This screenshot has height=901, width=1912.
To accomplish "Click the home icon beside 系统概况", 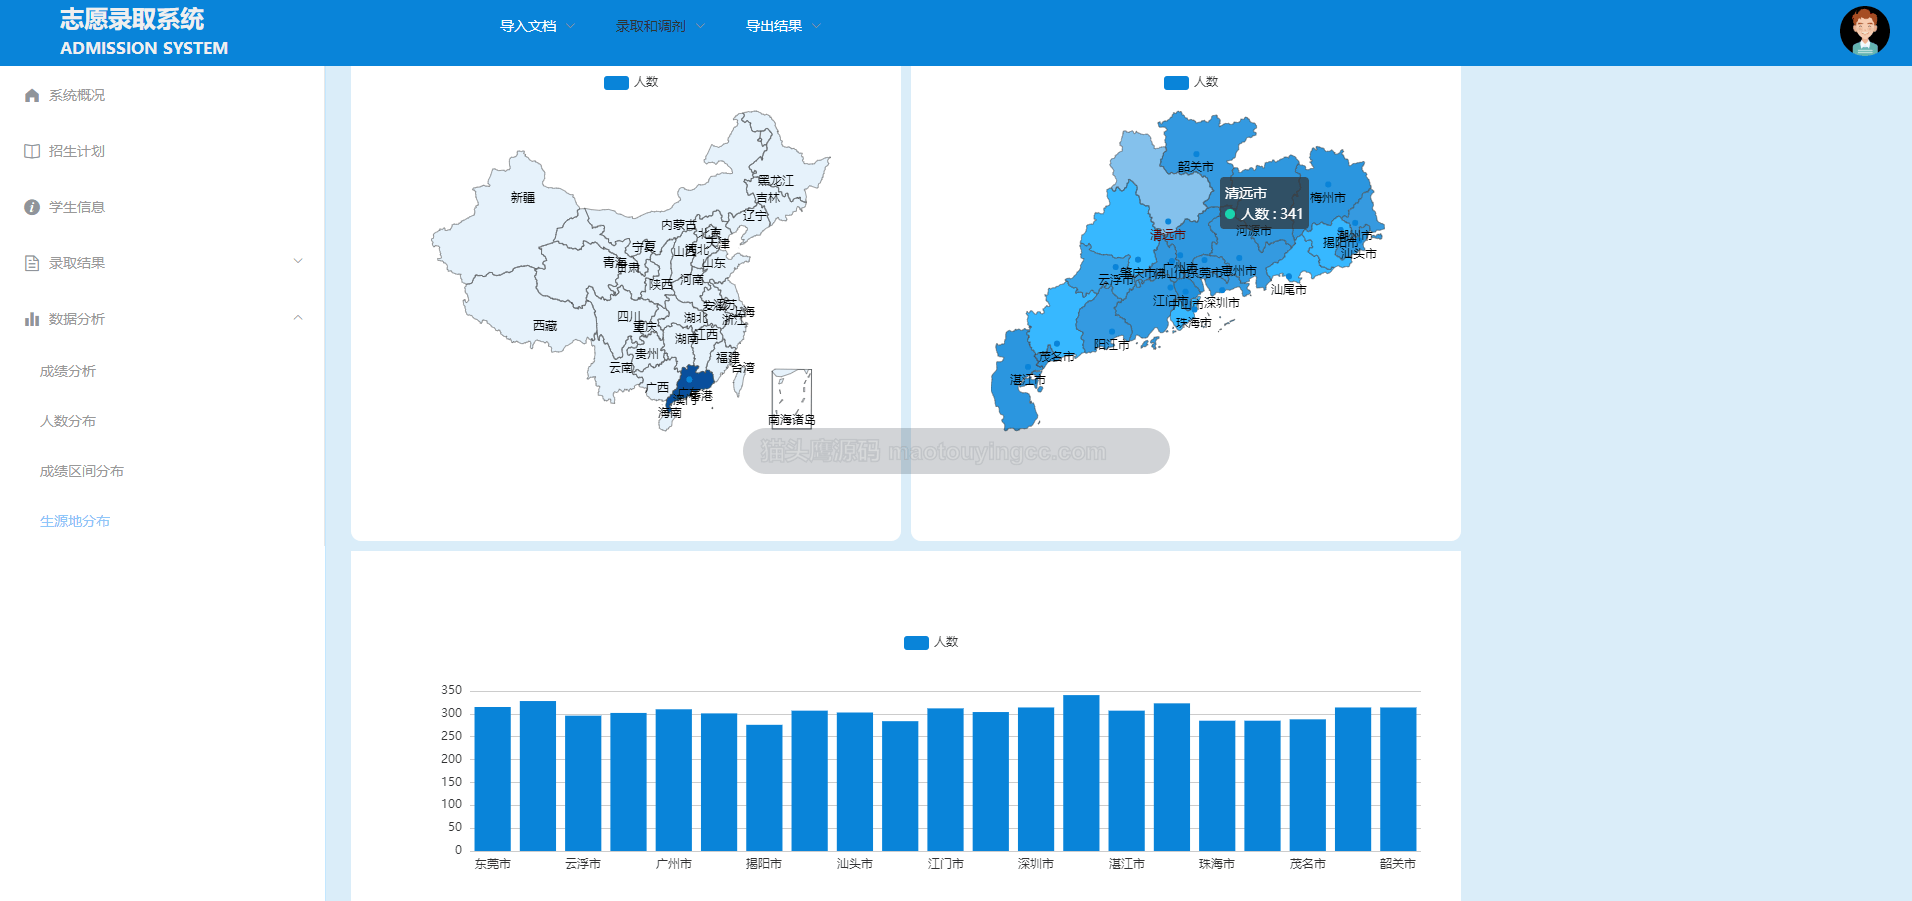I will [32, 95].
